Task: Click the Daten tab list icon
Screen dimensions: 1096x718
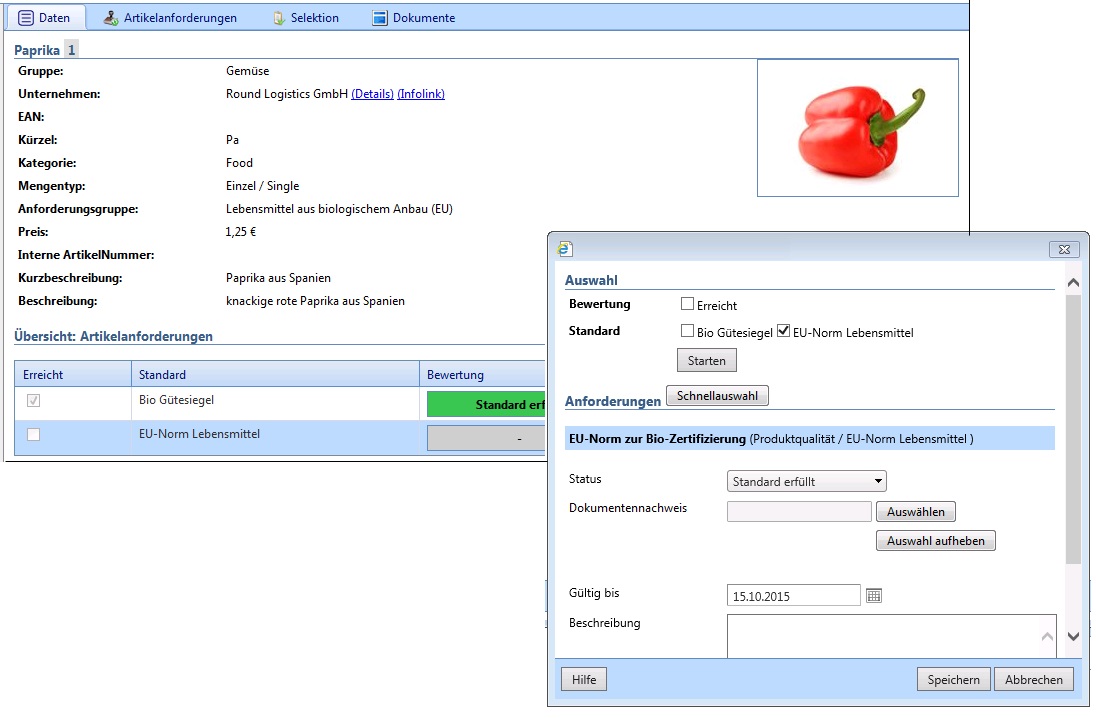Action: tap(26, 18)
